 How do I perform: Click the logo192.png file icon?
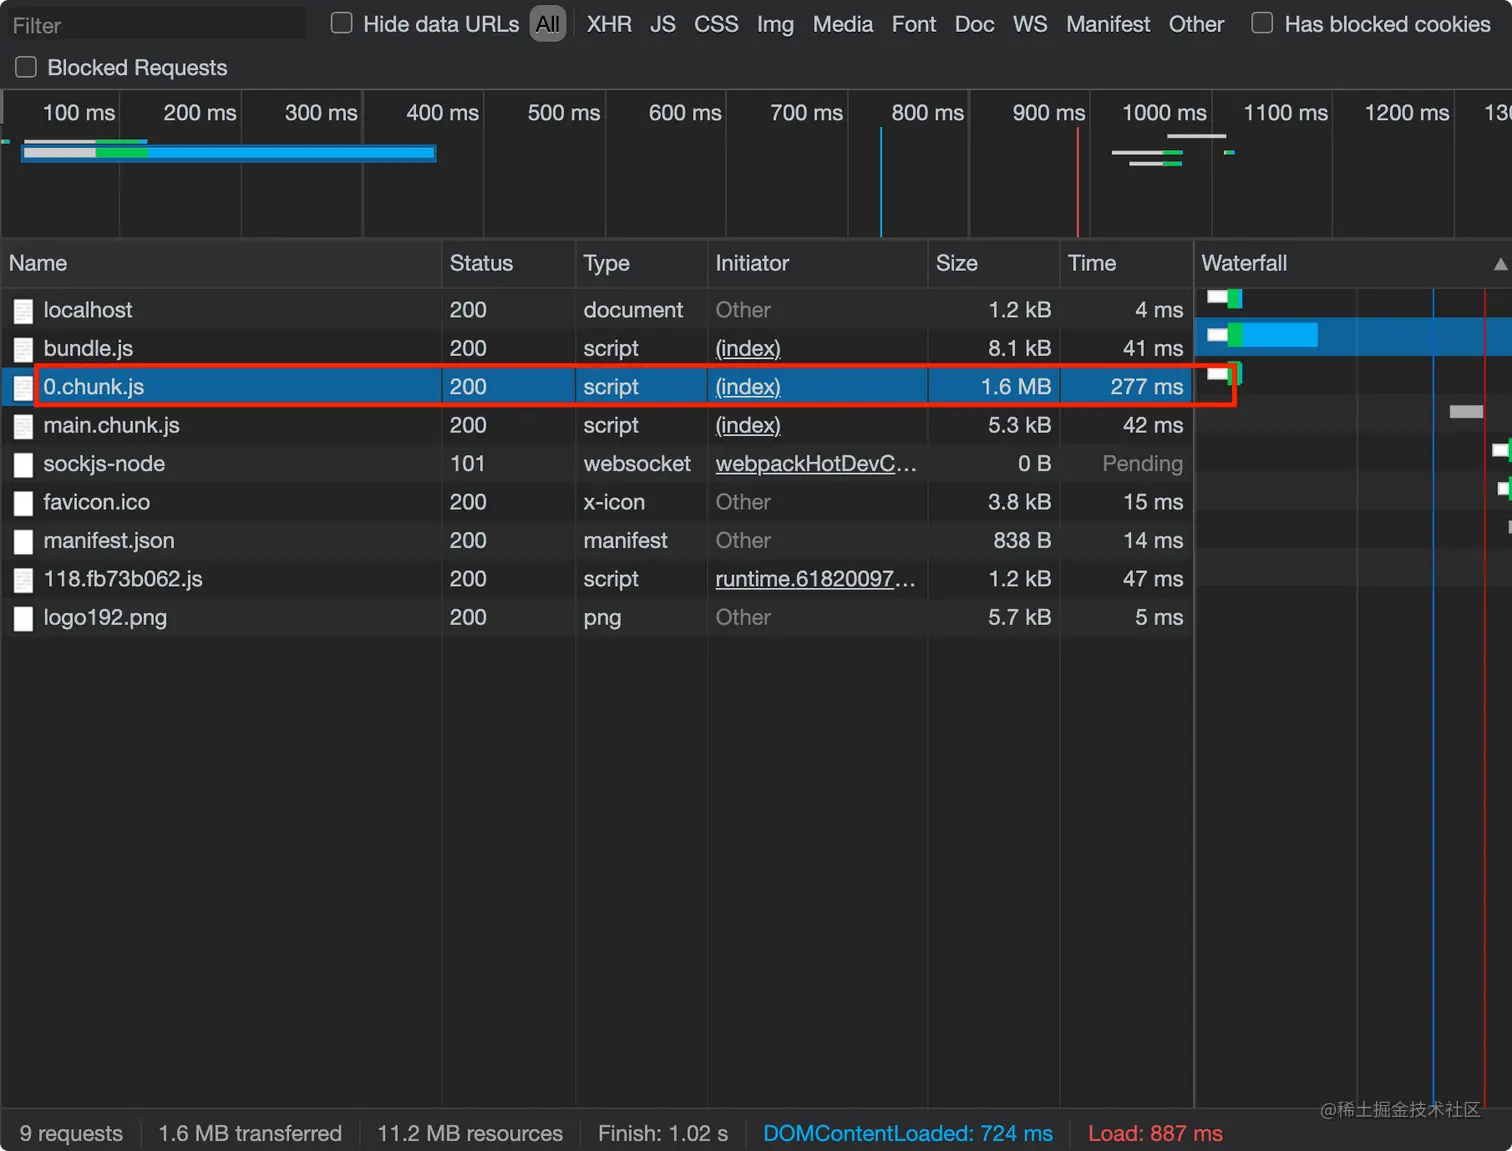click(x=23, y=619)
